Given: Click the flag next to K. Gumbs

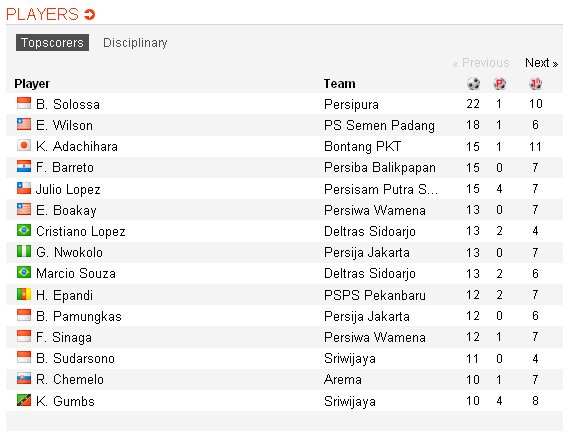Looking at the screenshot, I should pyautogui.click(x=24, y=400).
